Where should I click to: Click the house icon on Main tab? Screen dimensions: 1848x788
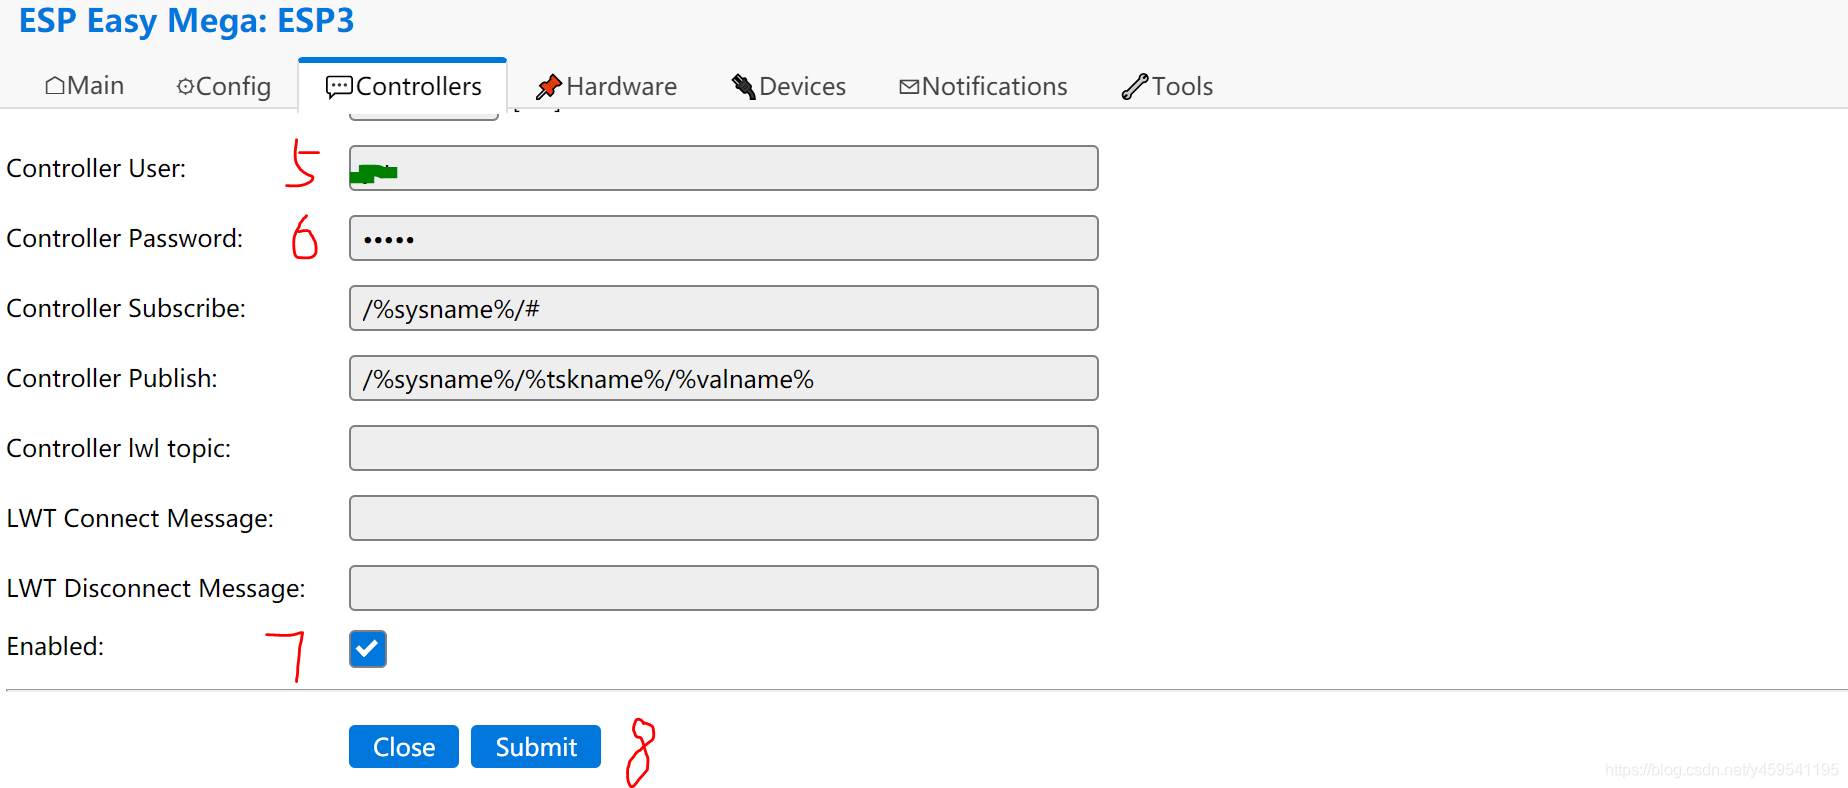(55, 86)
